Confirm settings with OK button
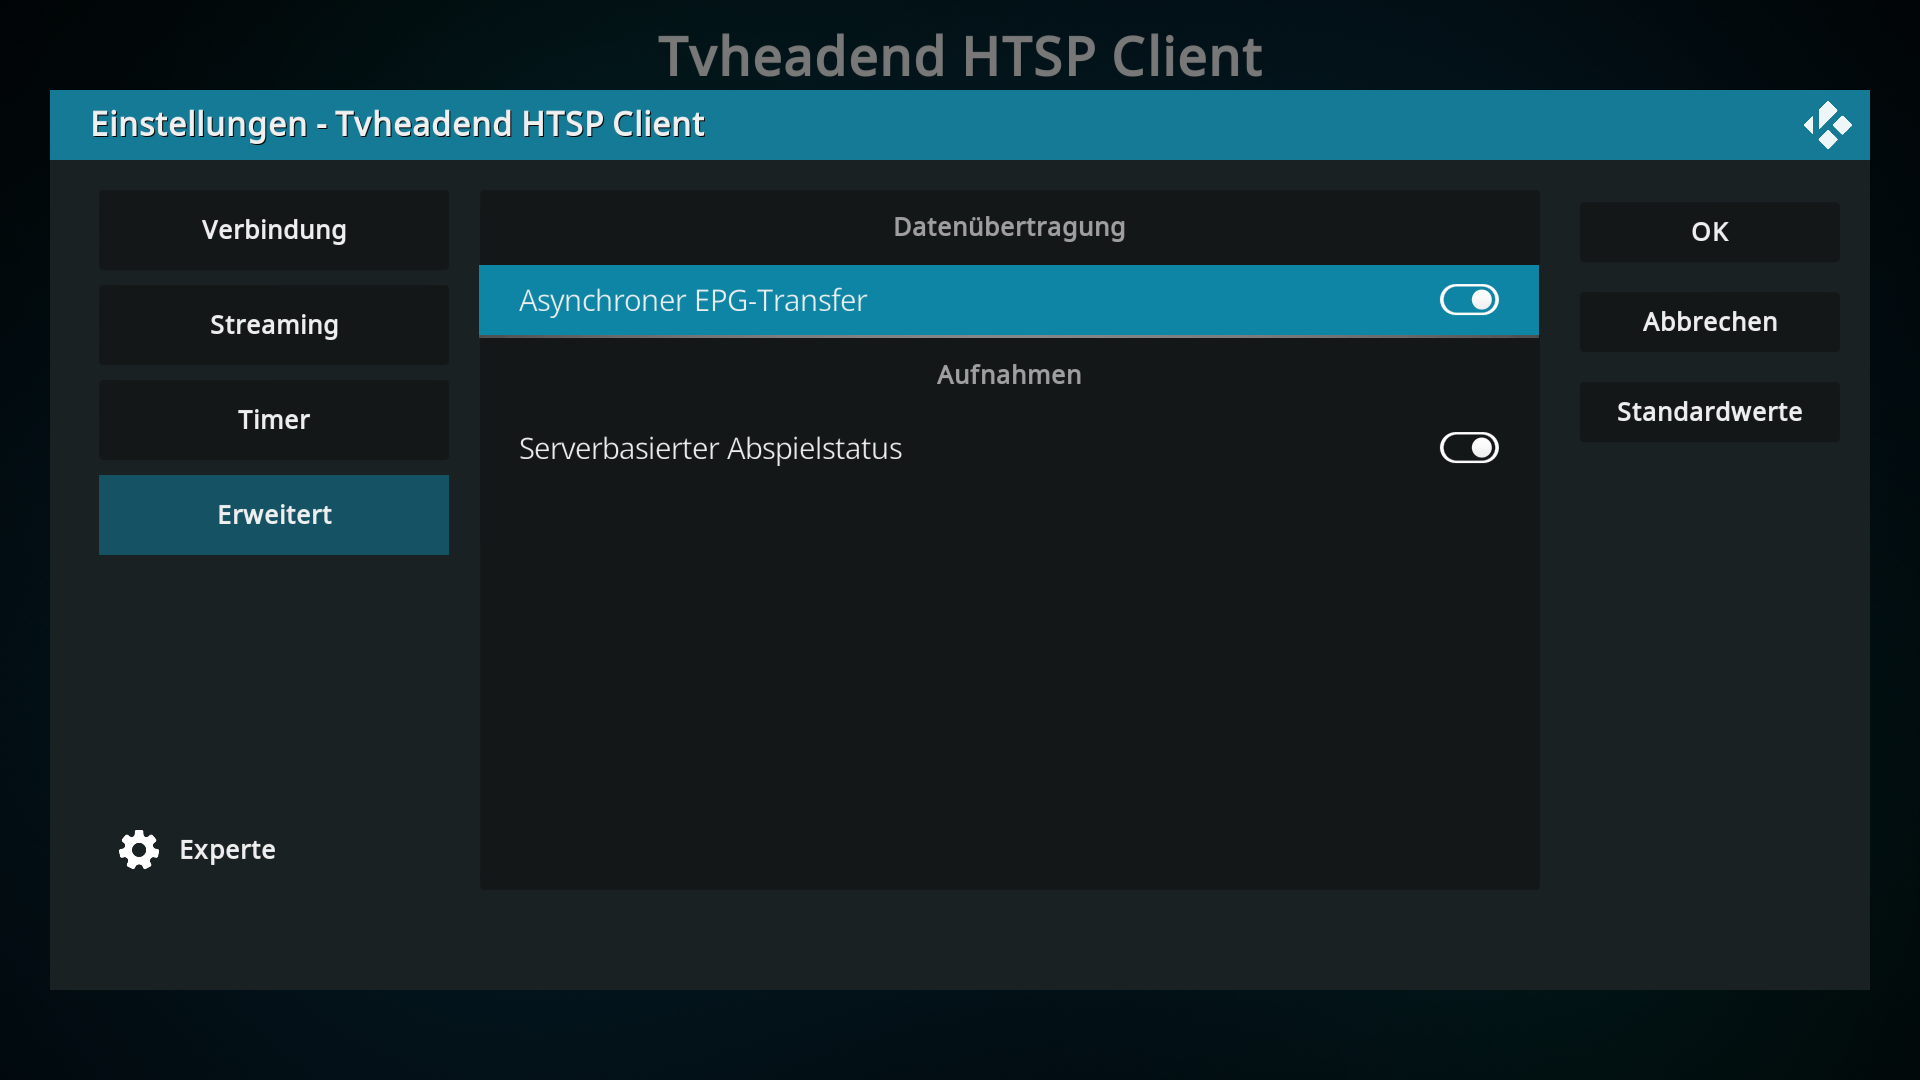Screen dimensions: 1920x1080 [x=1709, y=232]
